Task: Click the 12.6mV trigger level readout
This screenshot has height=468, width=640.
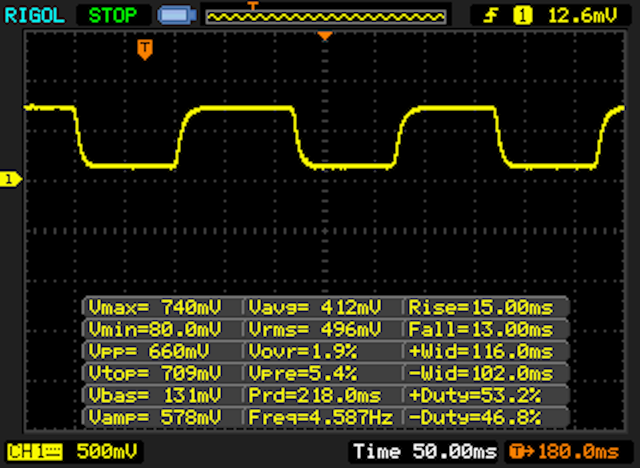Action: 582,16
